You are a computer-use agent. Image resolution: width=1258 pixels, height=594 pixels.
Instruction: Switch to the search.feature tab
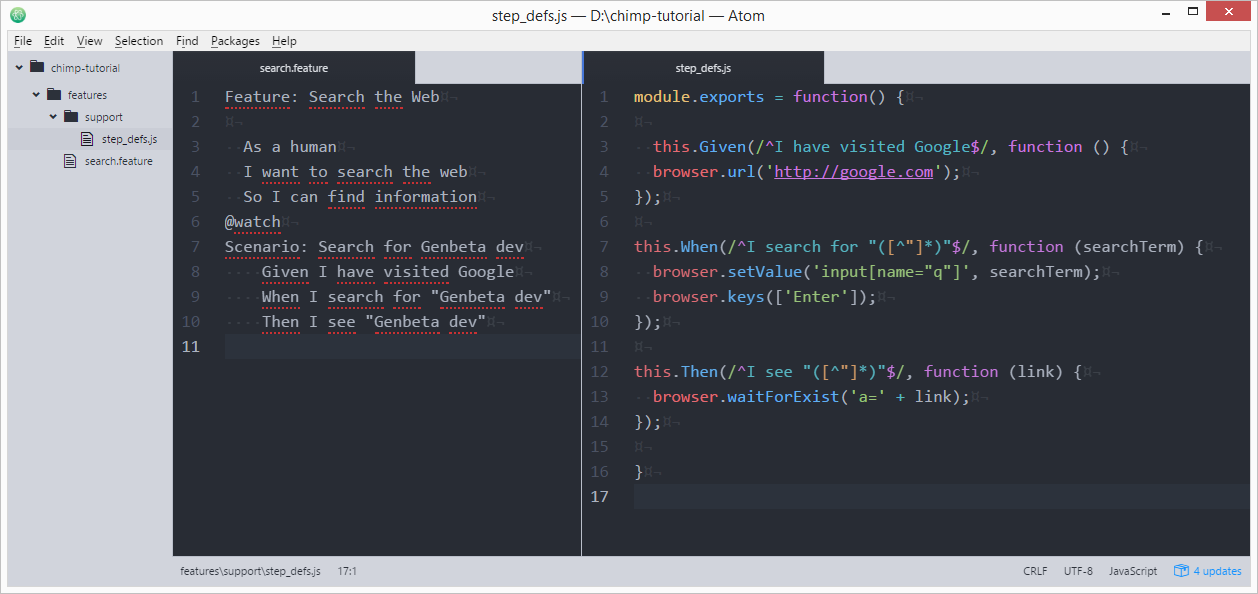[293, 67]
